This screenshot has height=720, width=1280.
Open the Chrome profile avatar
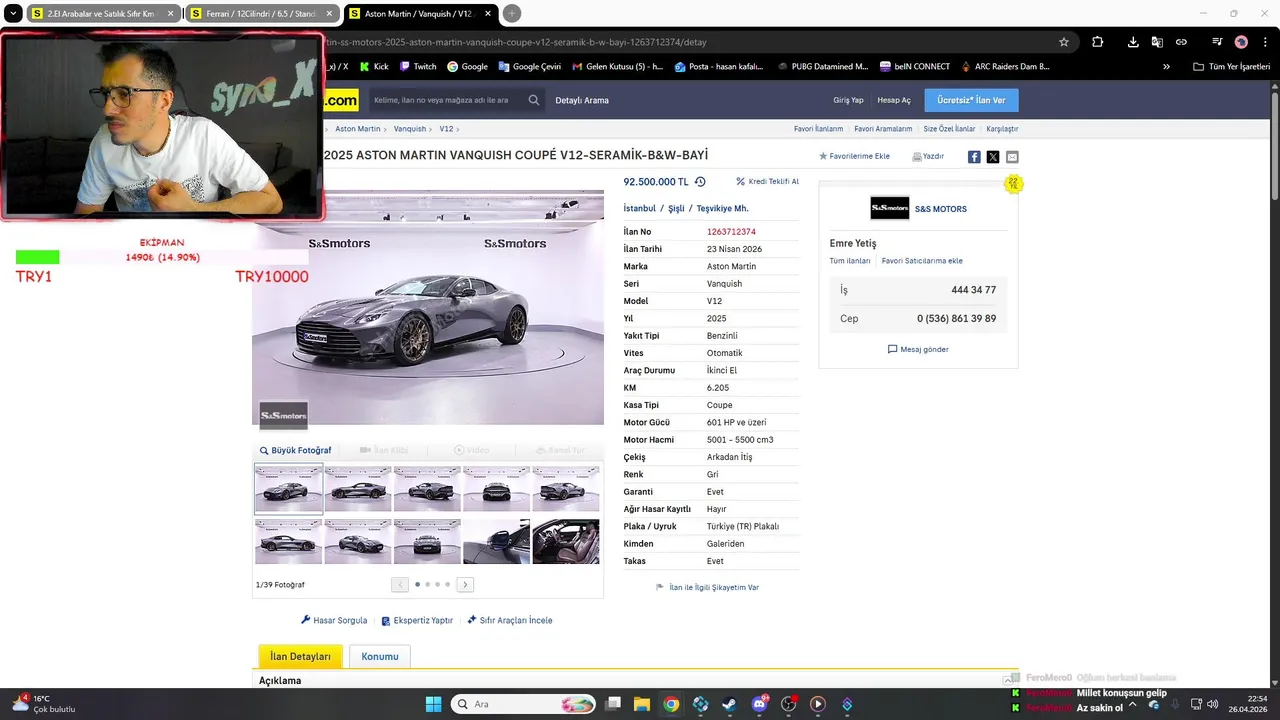click(x=1241, y=42)
